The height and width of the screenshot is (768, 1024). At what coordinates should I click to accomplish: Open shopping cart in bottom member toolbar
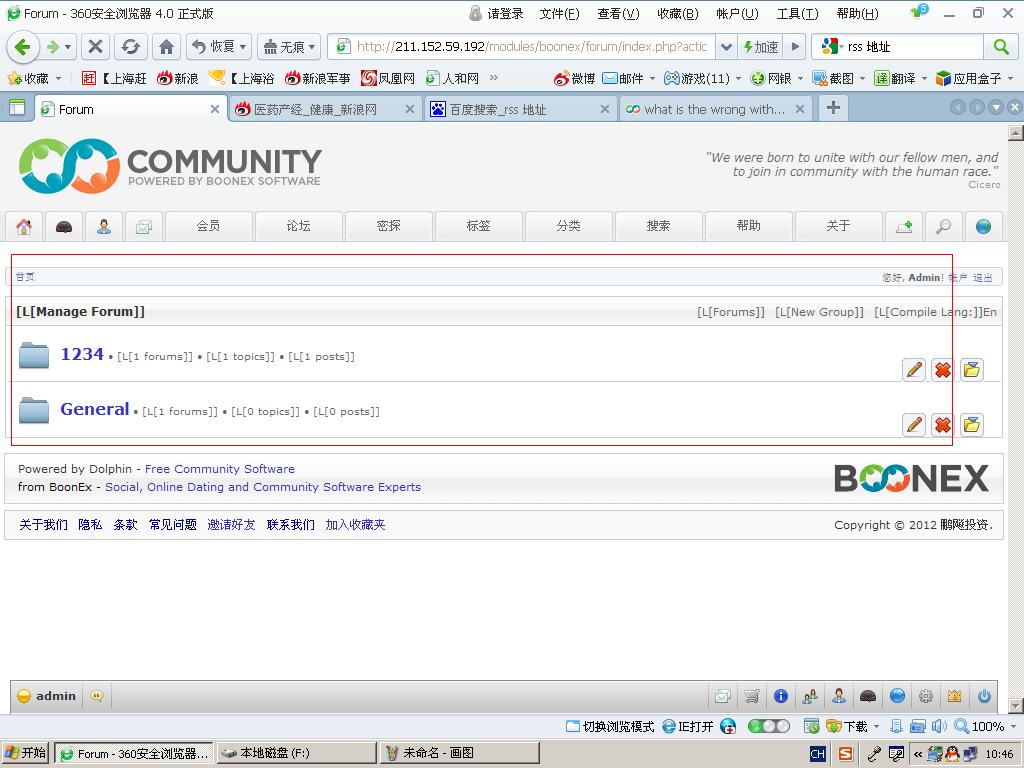point(752,696)
